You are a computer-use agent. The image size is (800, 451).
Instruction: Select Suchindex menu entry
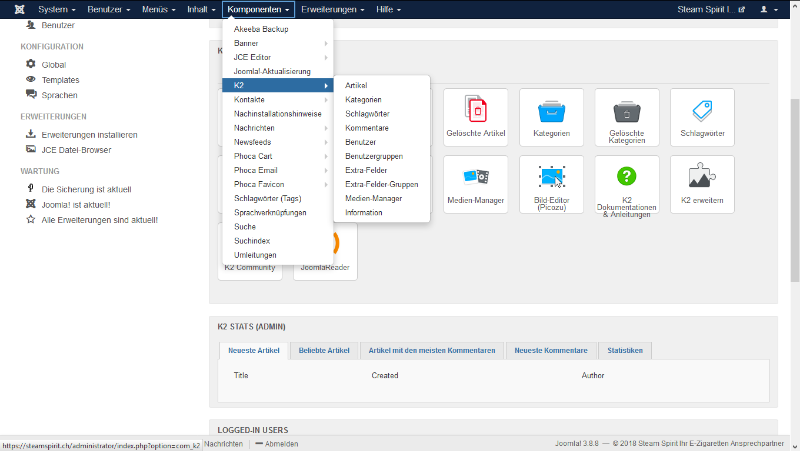pyautogui.click(x=278, y=241)
